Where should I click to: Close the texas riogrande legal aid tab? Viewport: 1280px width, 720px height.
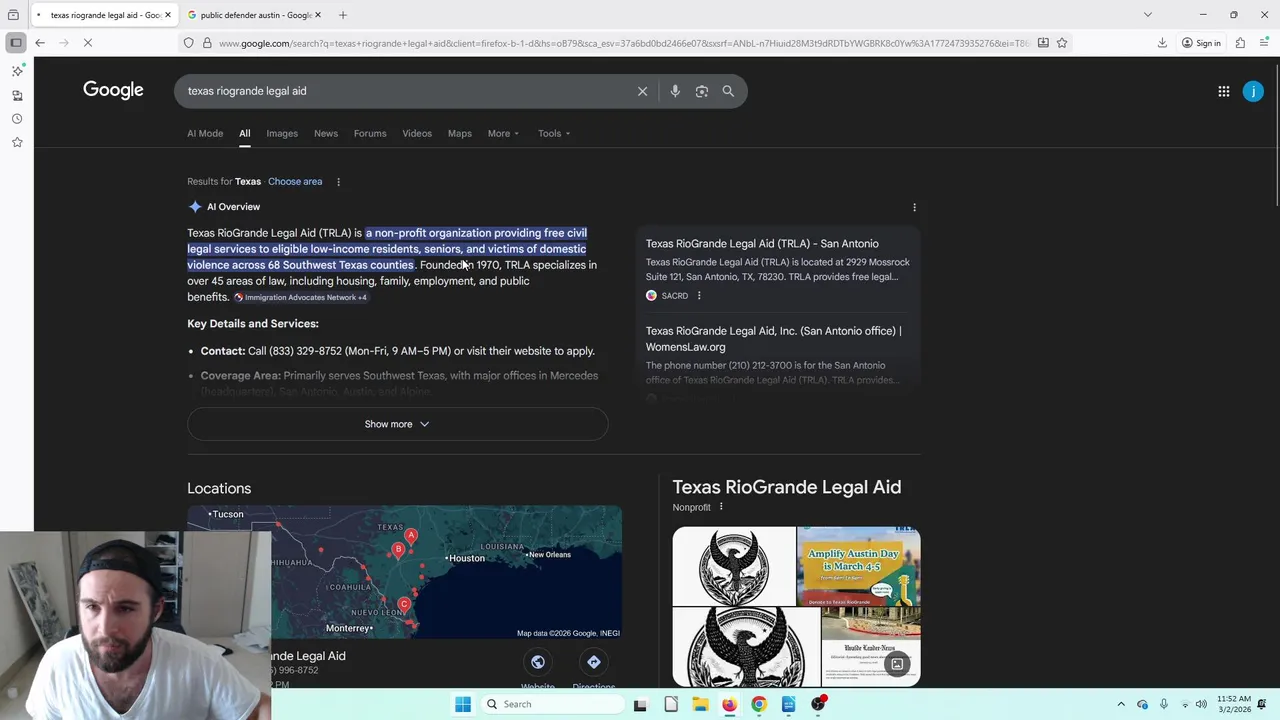pos(168,15)
